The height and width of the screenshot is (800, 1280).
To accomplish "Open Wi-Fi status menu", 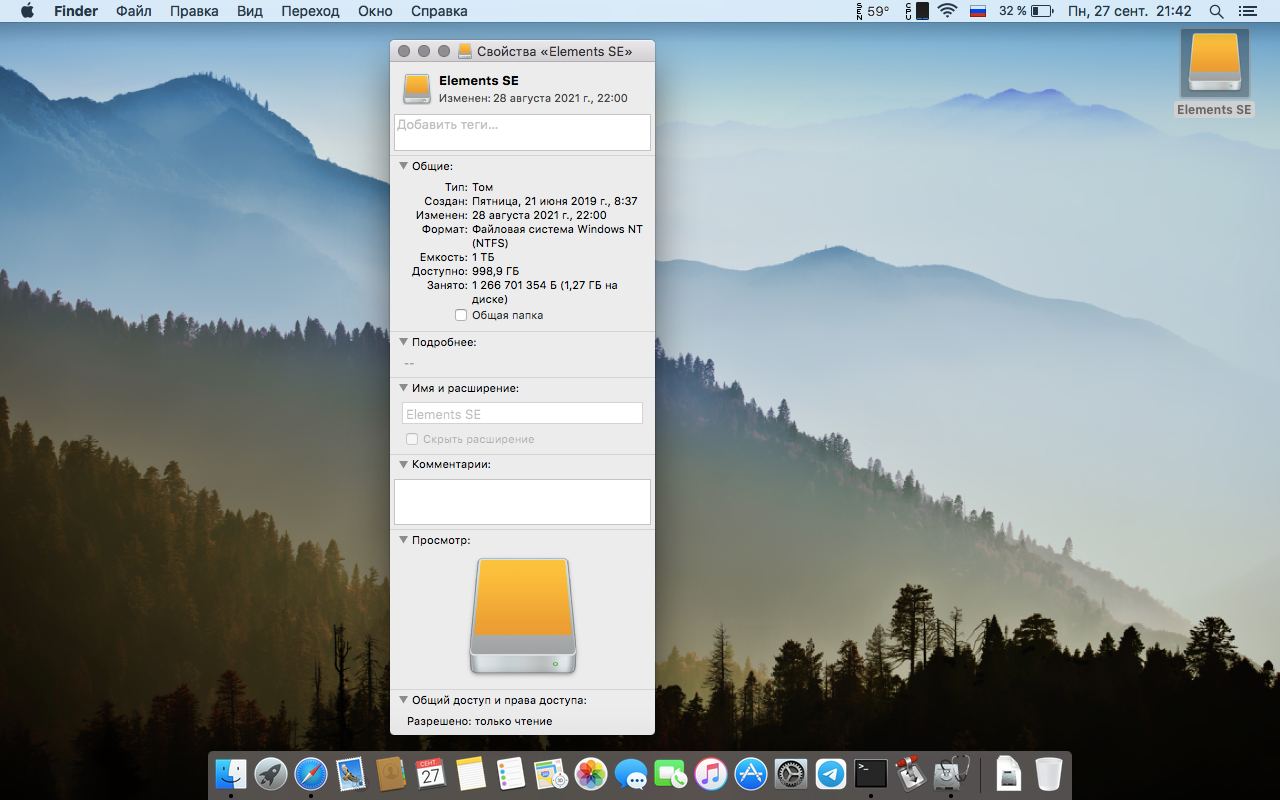I will tap(947, 11).
